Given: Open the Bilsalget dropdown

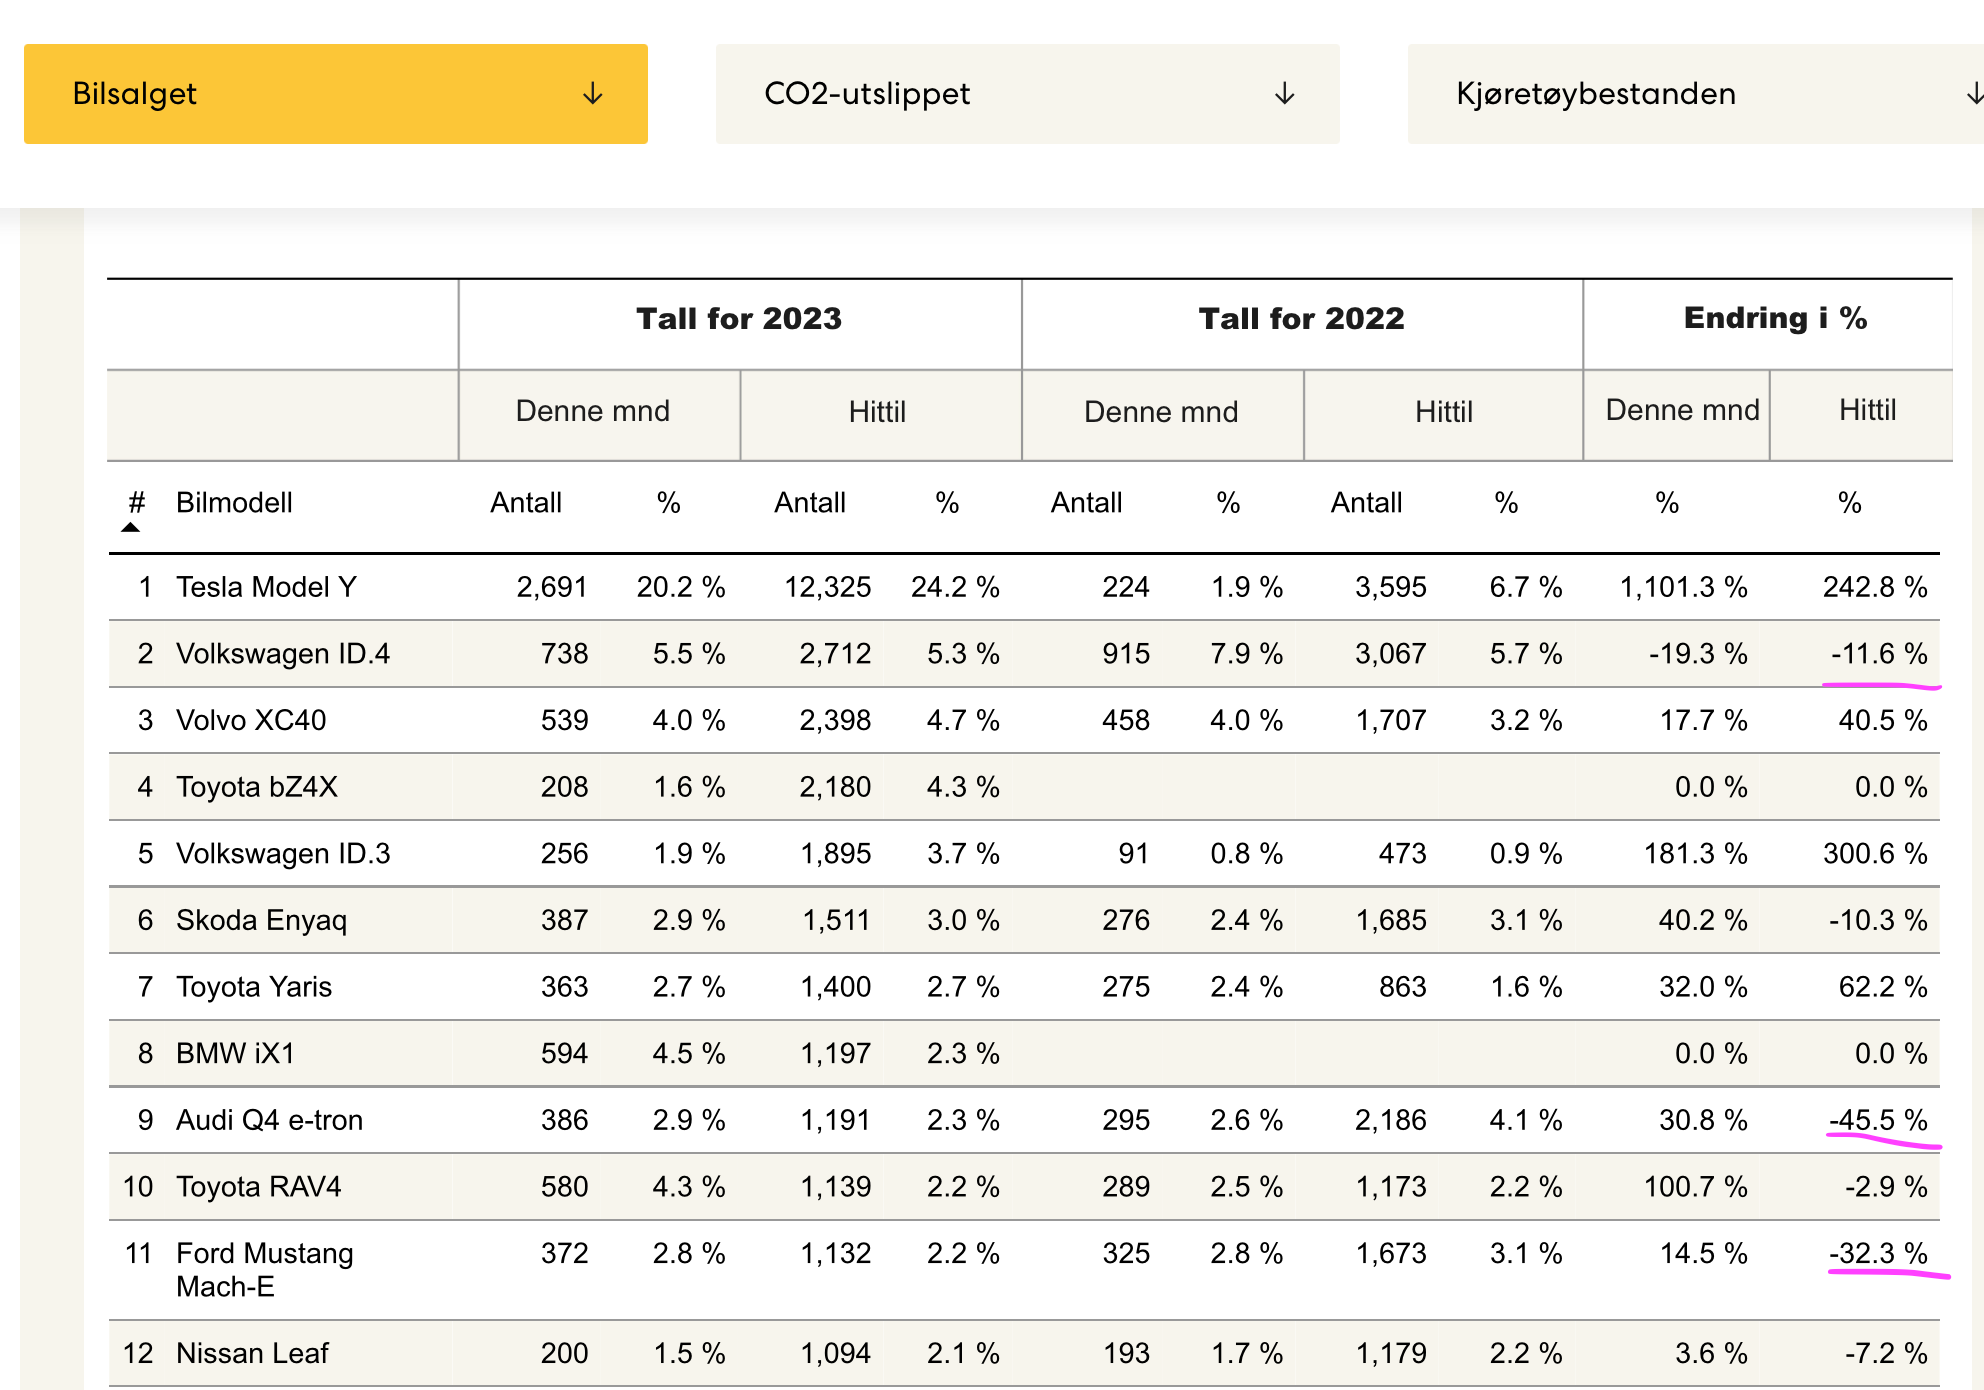Looking at the screenshot, I should tap(336, 94).
